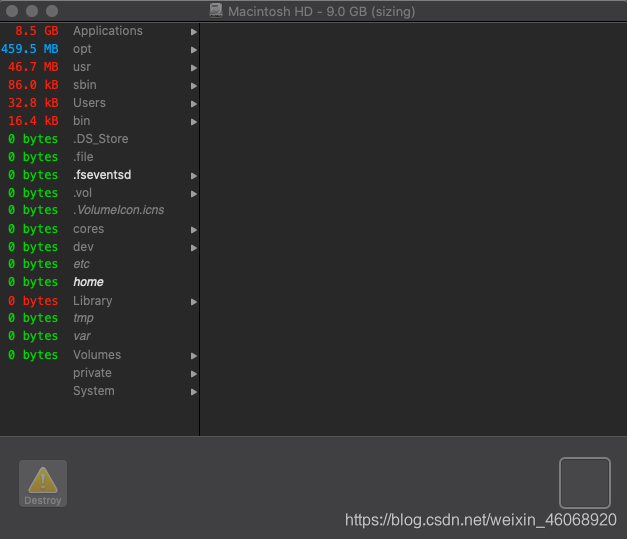Expand the usr folder arrow
The height and width of the screenshot is (539, 627).
(x=194, y=68)
